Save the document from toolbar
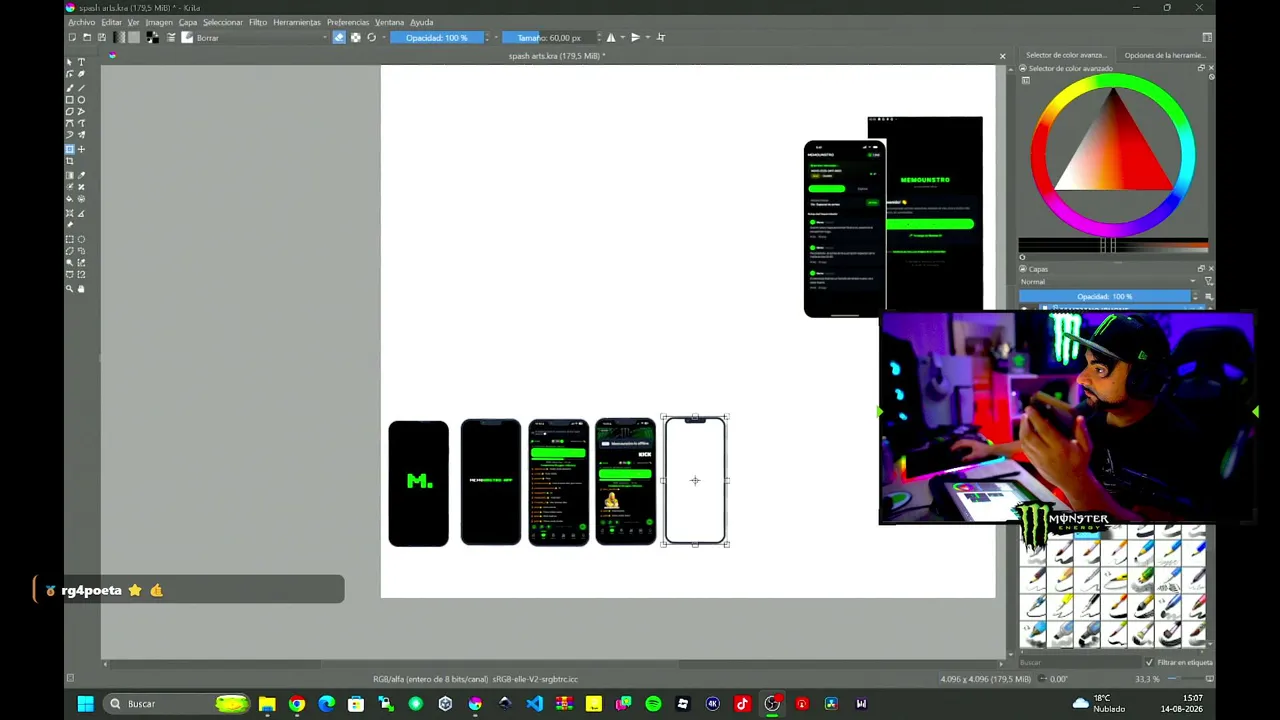This screenshot has height=720, width=1280. tap(101, 38)
